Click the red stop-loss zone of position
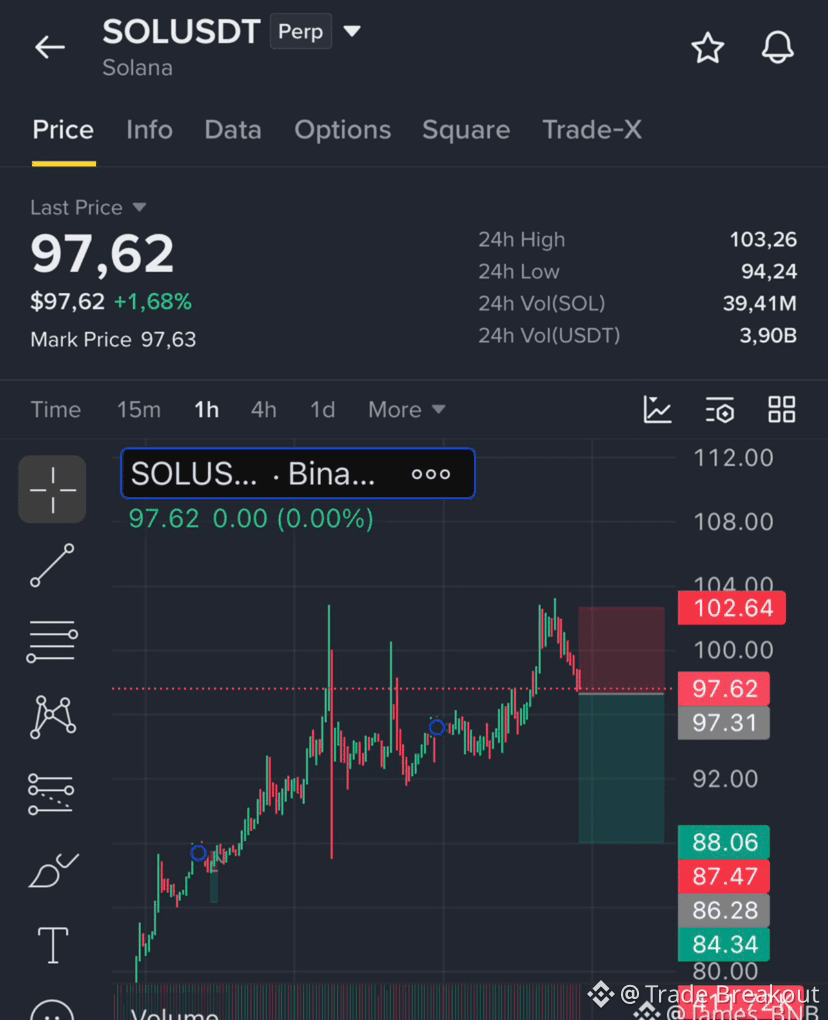This screenshot has height=1020, width=828. pyautogui.click(x=621, y=650)
